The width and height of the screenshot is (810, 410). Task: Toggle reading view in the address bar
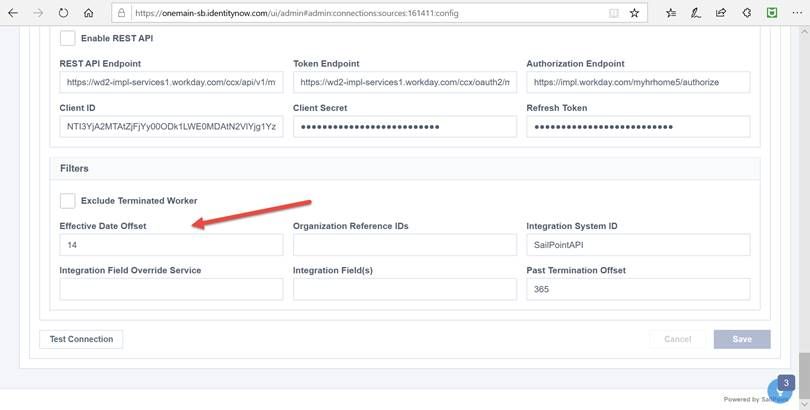point(613,14)
